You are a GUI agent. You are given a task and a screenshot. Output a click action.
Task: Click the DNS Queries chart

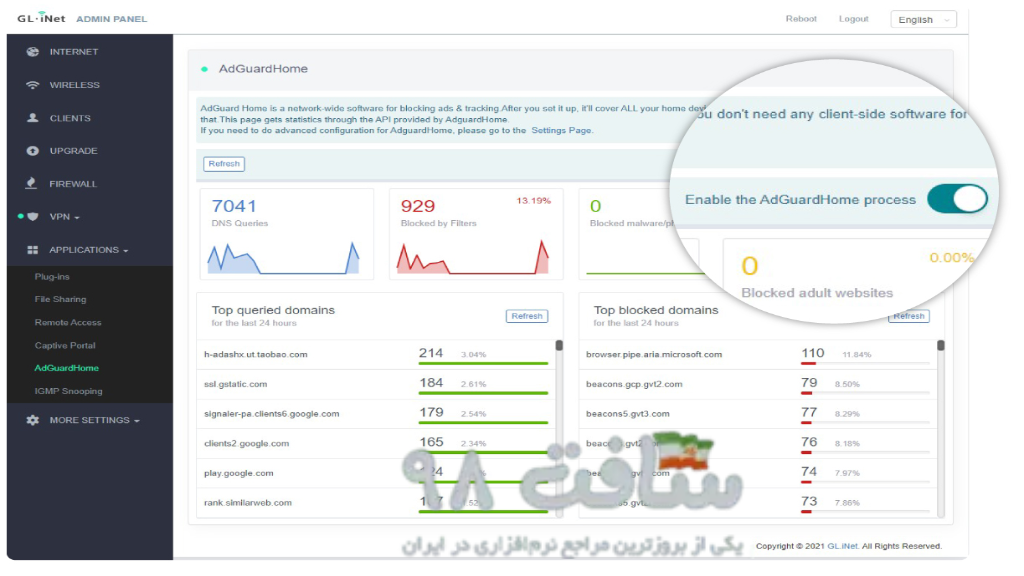(x=283, y=258)
